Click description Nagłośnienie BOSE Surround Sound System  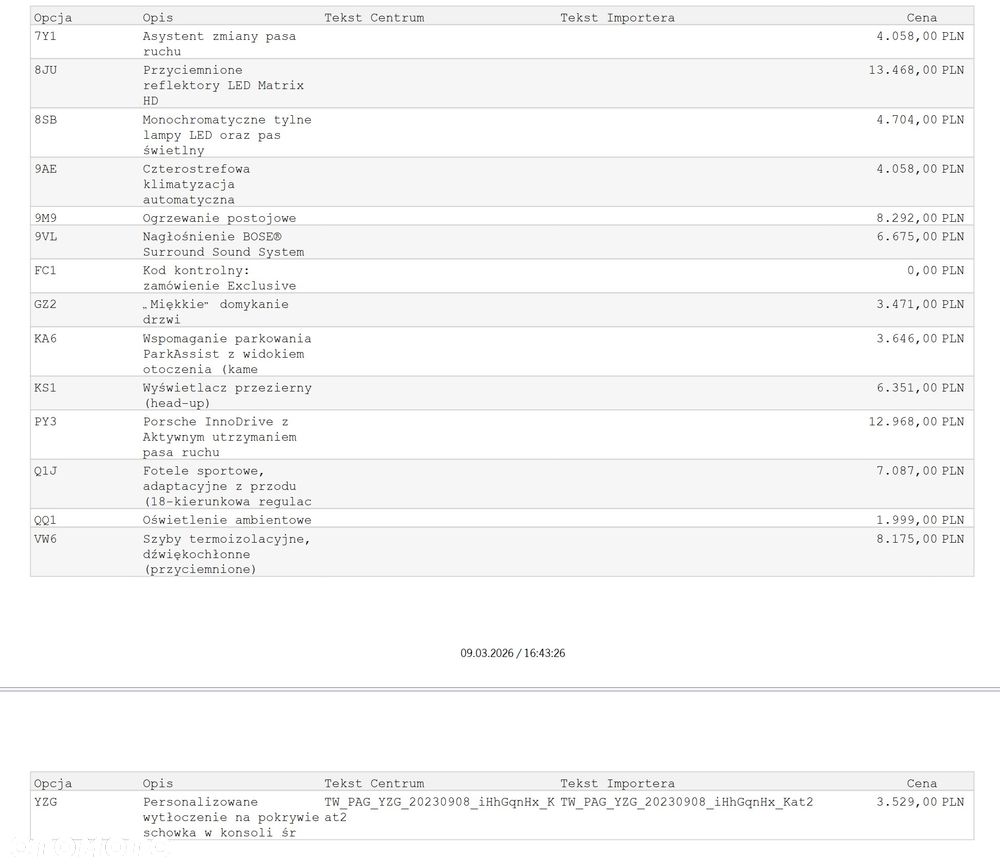click(x=223, y=244)
